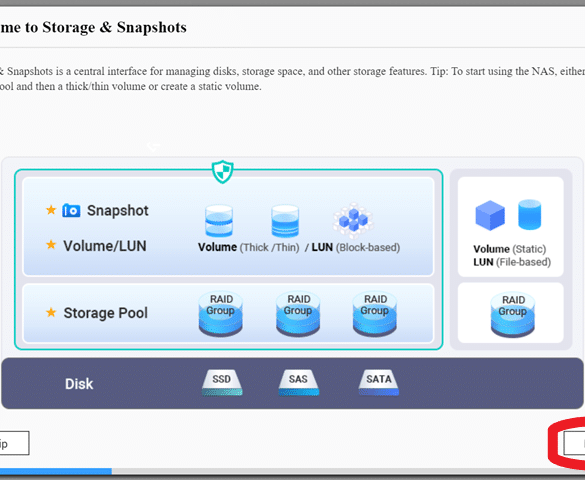Click the 'Volume (Static)' caption
Viewport: 585px width, 480px height.
(x=510, y=249)
